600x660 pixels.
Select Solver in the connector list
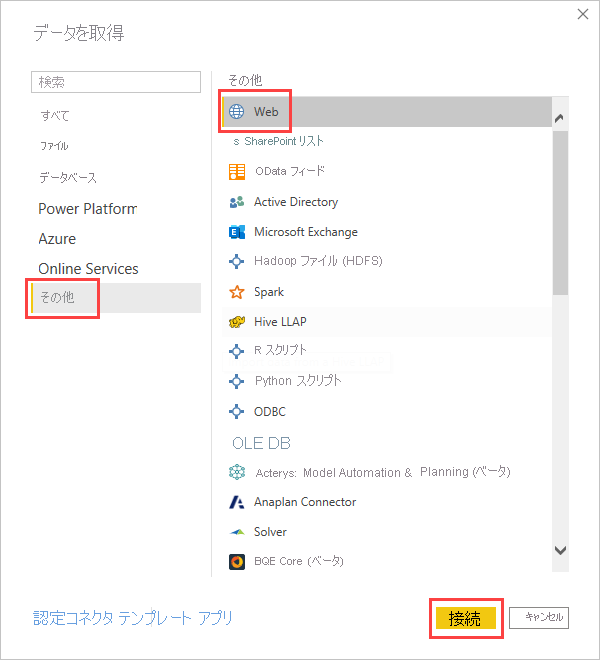point(270,532)
